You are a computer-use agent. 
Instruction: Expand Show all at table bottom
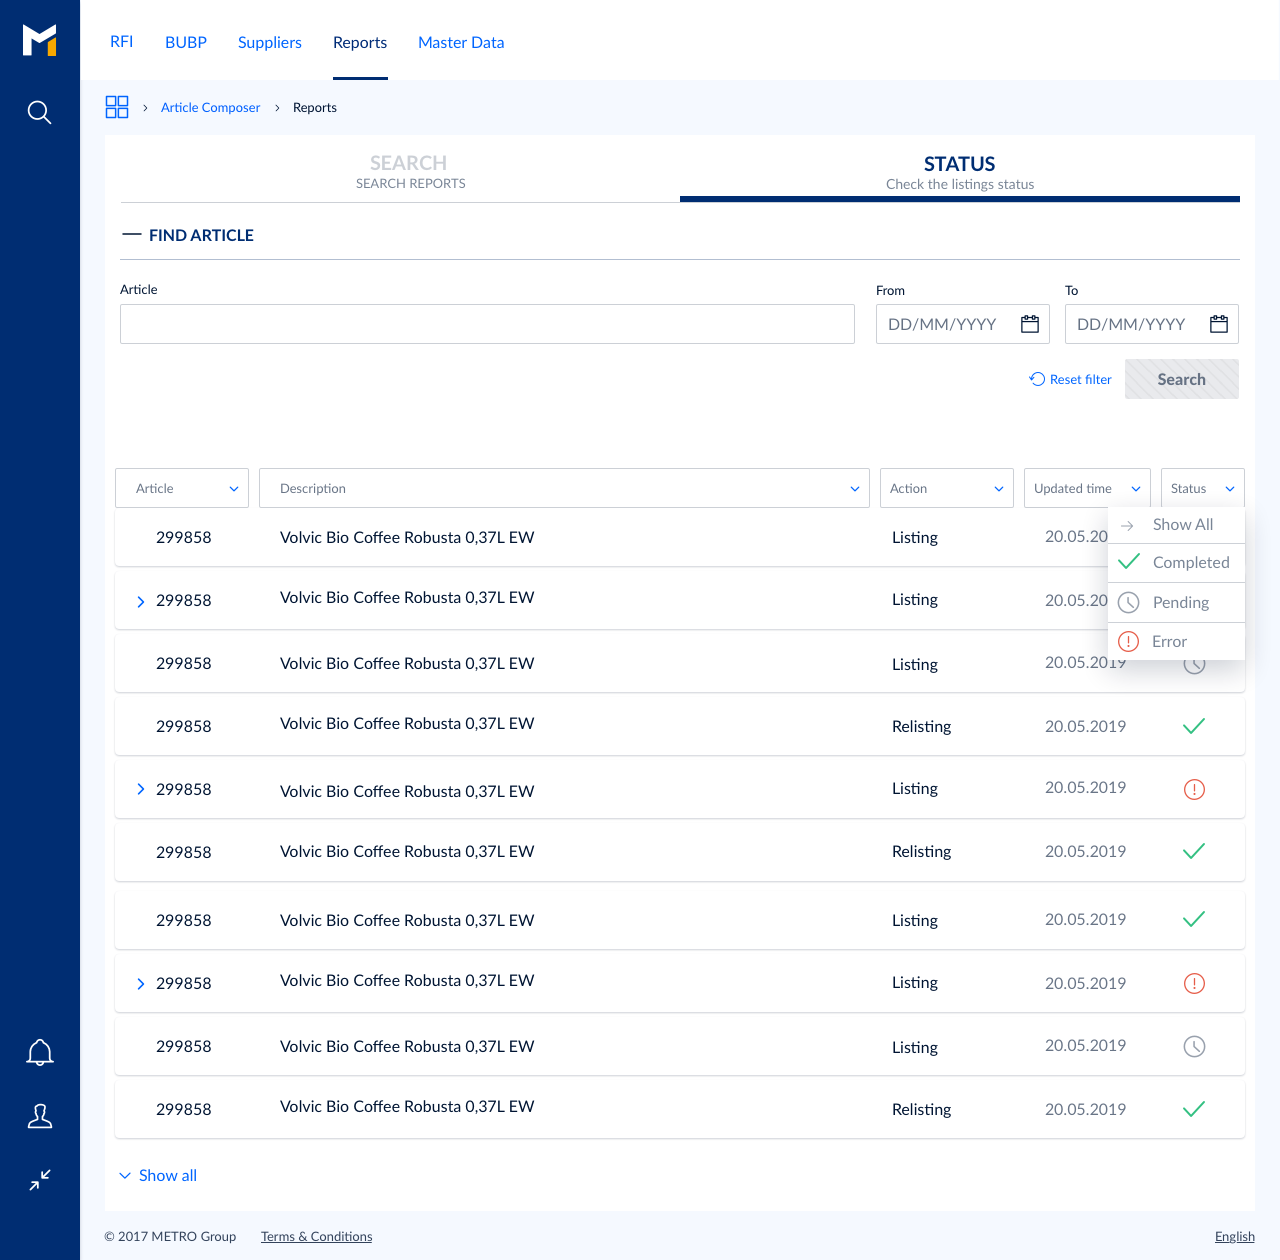pyautogui.click(x=158, y=1175)
